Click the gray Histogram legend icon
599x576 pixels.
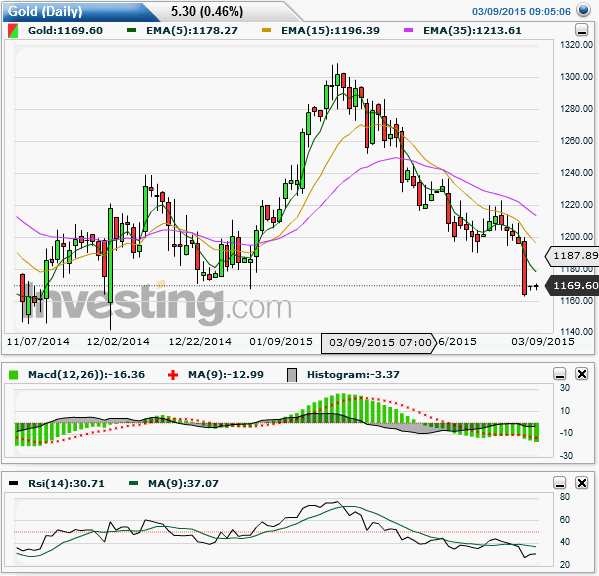pos(292,375)
